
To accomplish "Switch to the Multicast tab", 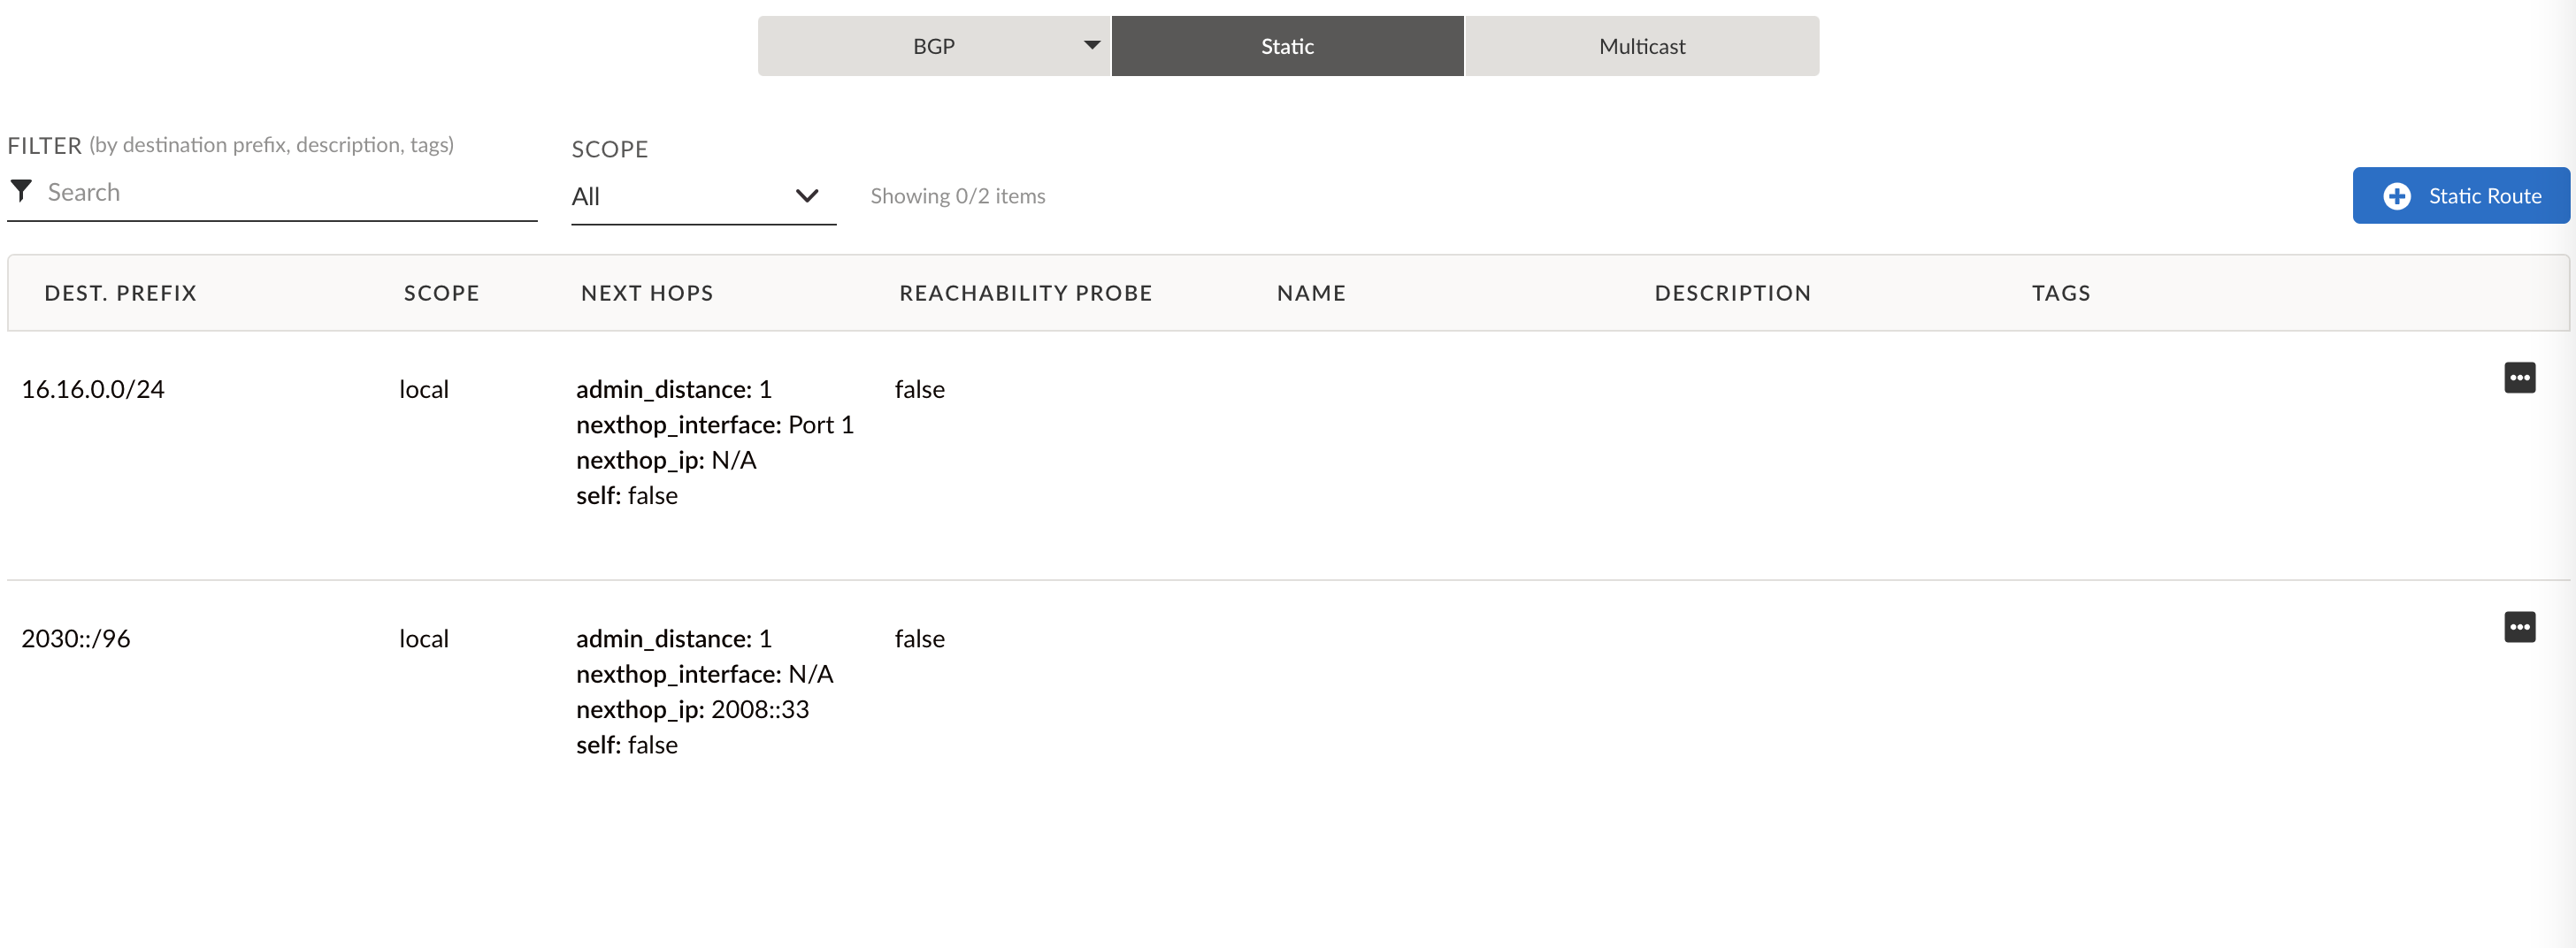I will tap(1641, 46).
